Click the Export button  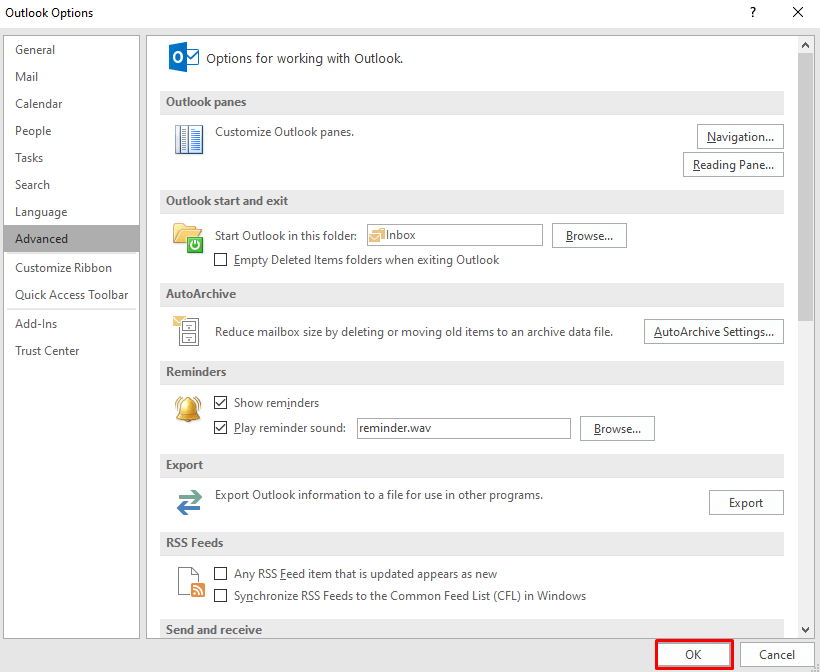click(746, 503)
